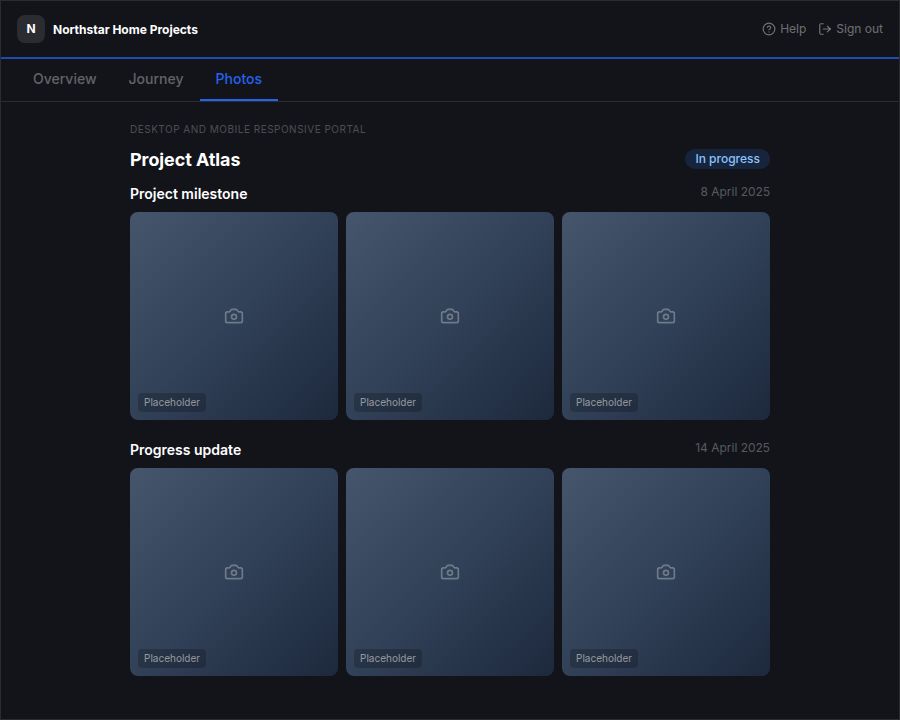Screen dimensions: 900x720
Task: Open third Project milestone photo thumbnail
Action: pos(666,316)
